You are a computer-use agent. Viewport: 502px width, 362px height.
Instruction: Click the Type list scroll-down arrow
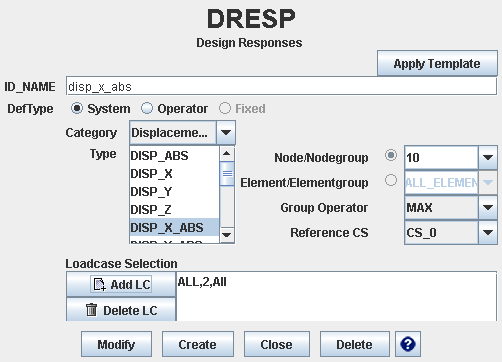227,235
